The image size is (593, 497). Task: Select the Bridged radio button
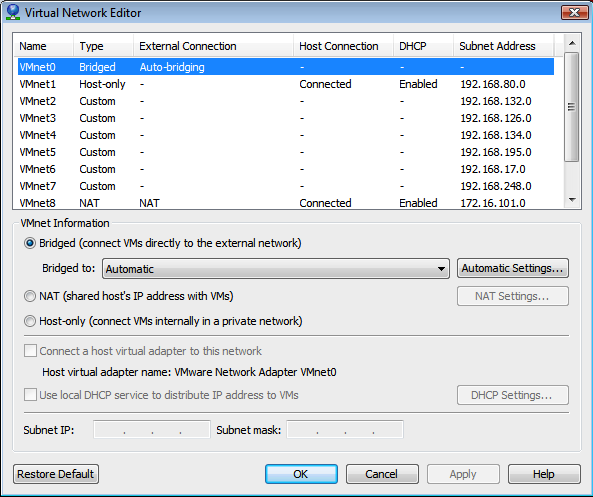point(30,243)
